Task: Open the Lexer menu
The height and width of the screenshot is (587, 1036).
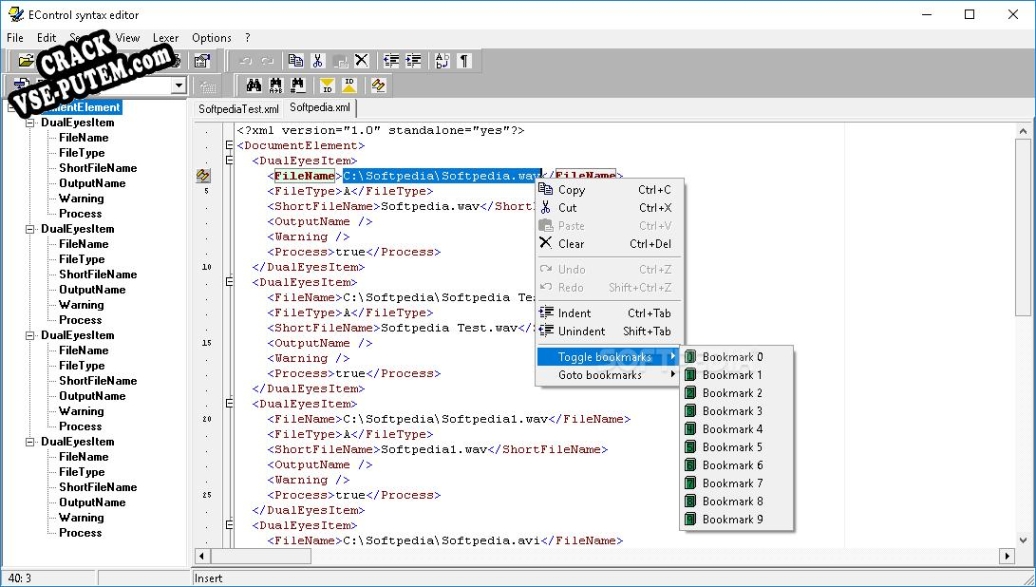Action: [x=165, y=38]
